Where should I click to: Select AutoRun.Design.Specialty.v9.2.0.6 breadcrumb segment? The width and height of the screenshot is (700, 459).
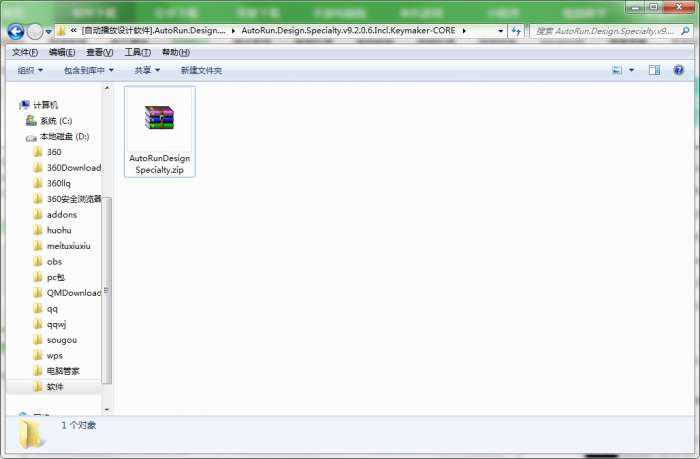pyautogui.click(x=348, y=31)
